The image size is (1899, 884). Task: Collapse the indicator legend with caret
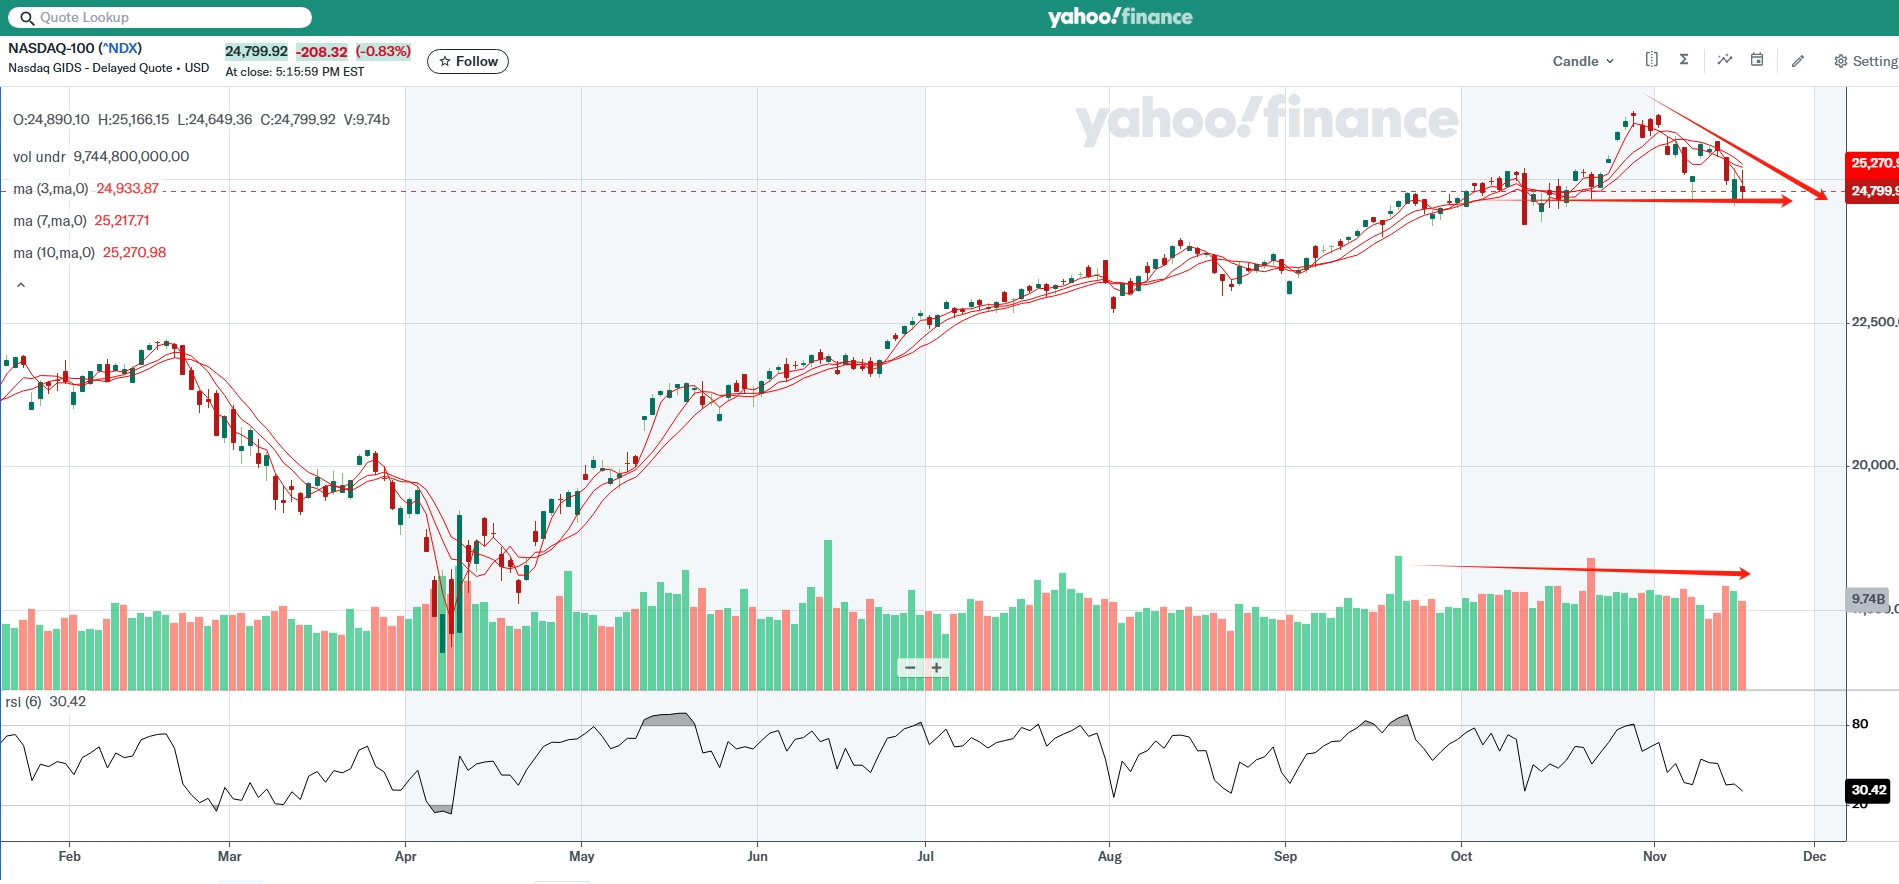coord(21,286)
